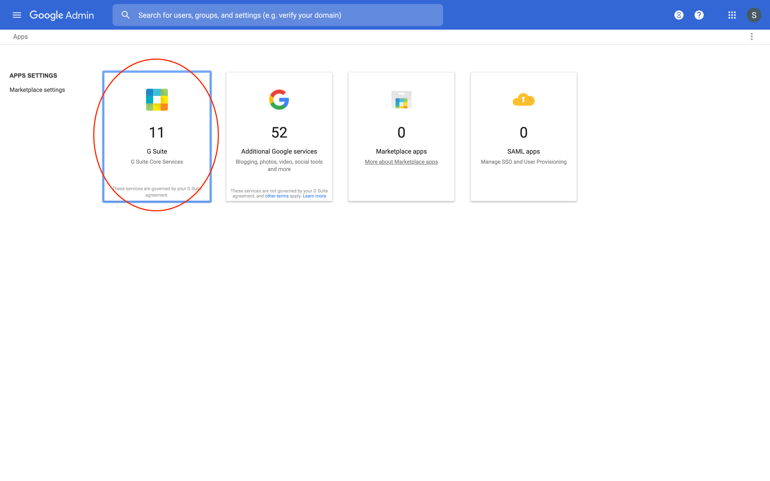Click the count 52 on Google services card
770x481 pixels.
point(279,133)
